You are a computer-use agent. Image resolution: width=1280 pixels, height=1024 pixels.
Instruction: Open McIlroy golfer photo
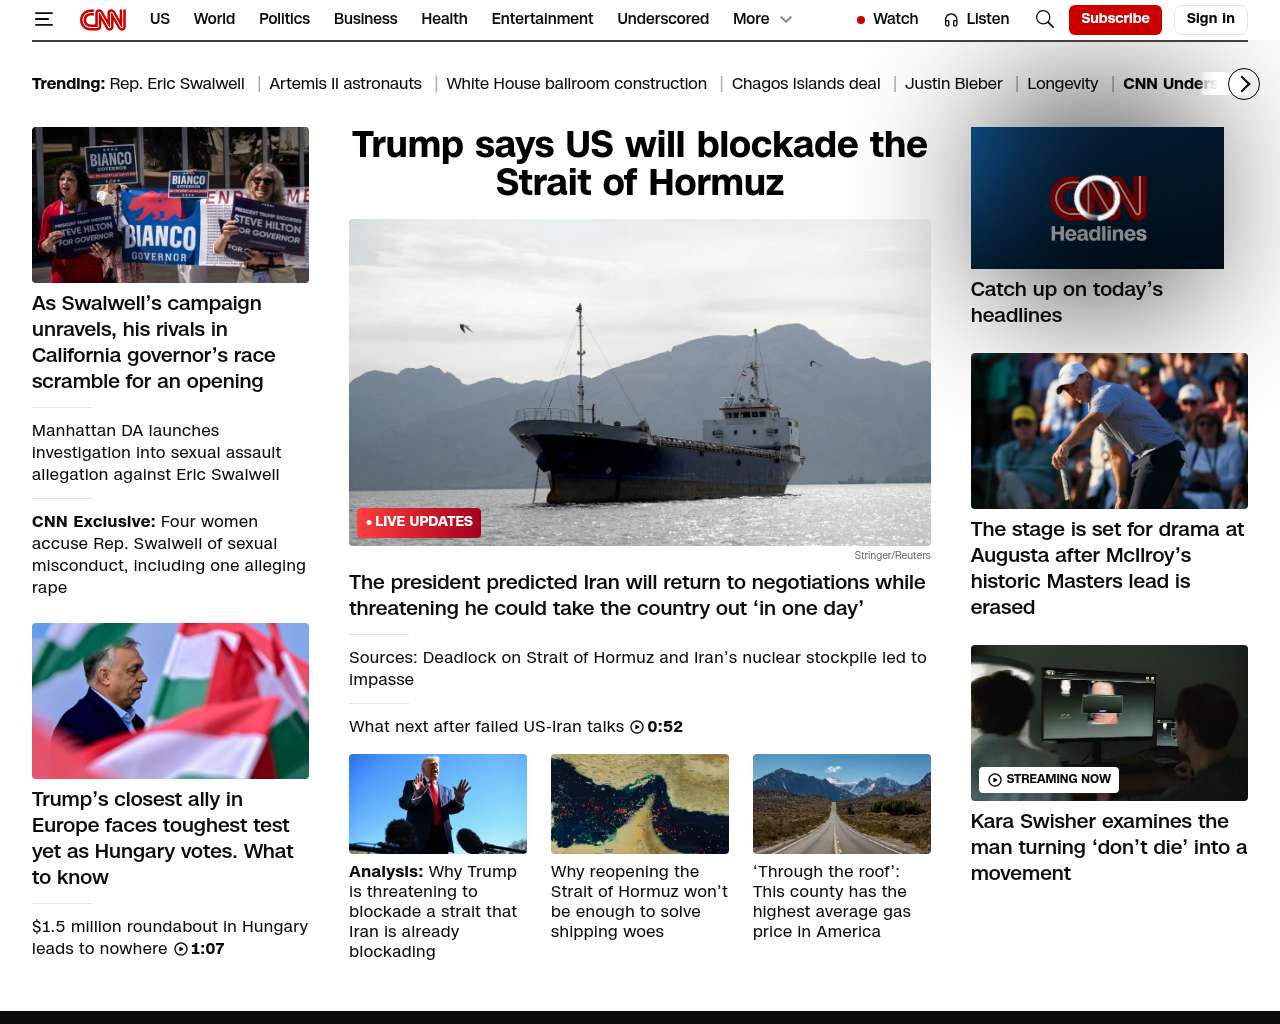click(x=1109, y=431)
